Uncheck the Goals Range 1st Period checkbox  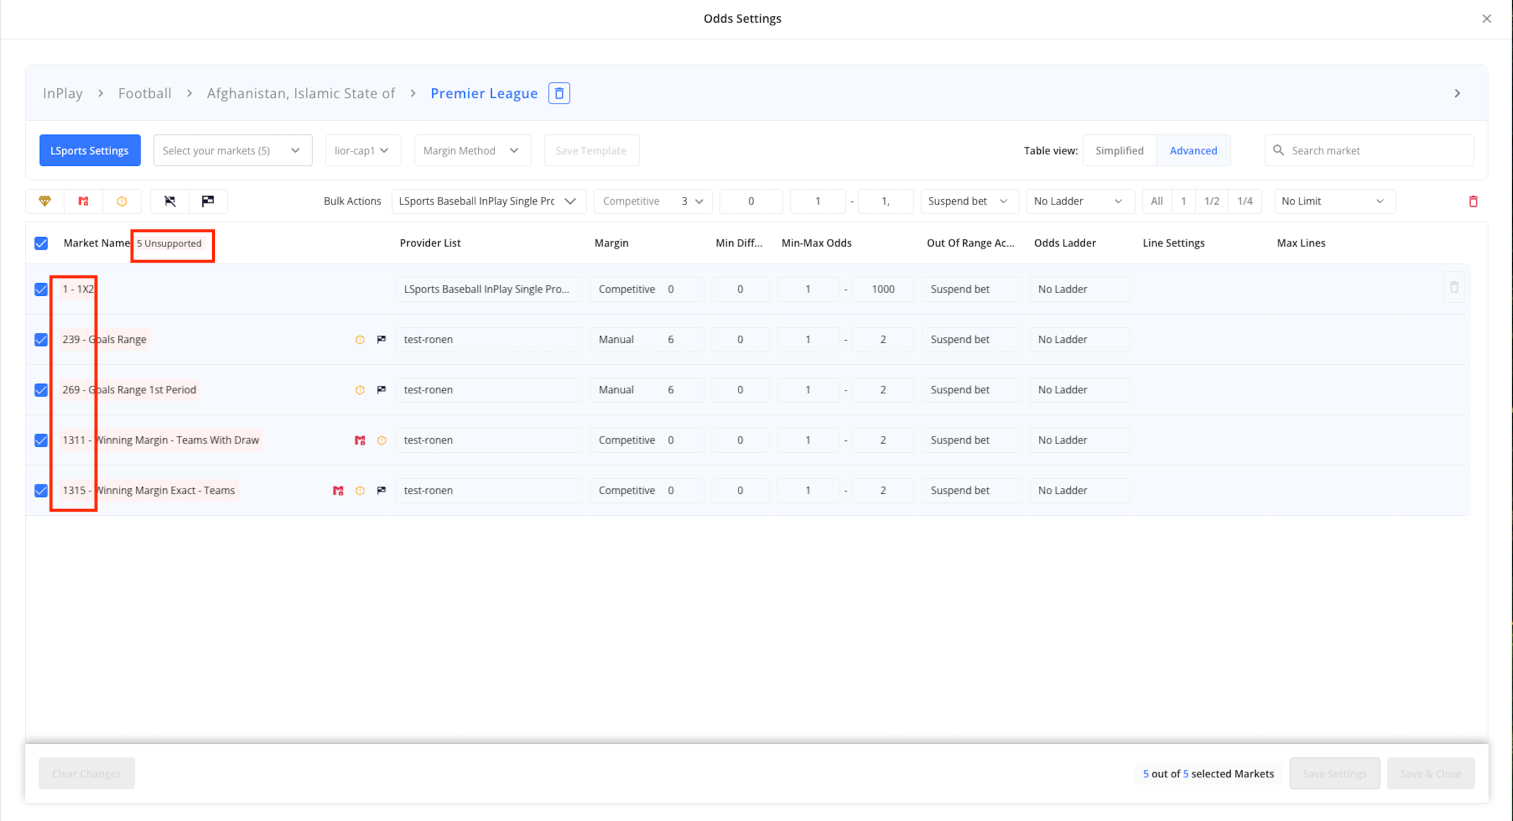(x=41, y=390)
